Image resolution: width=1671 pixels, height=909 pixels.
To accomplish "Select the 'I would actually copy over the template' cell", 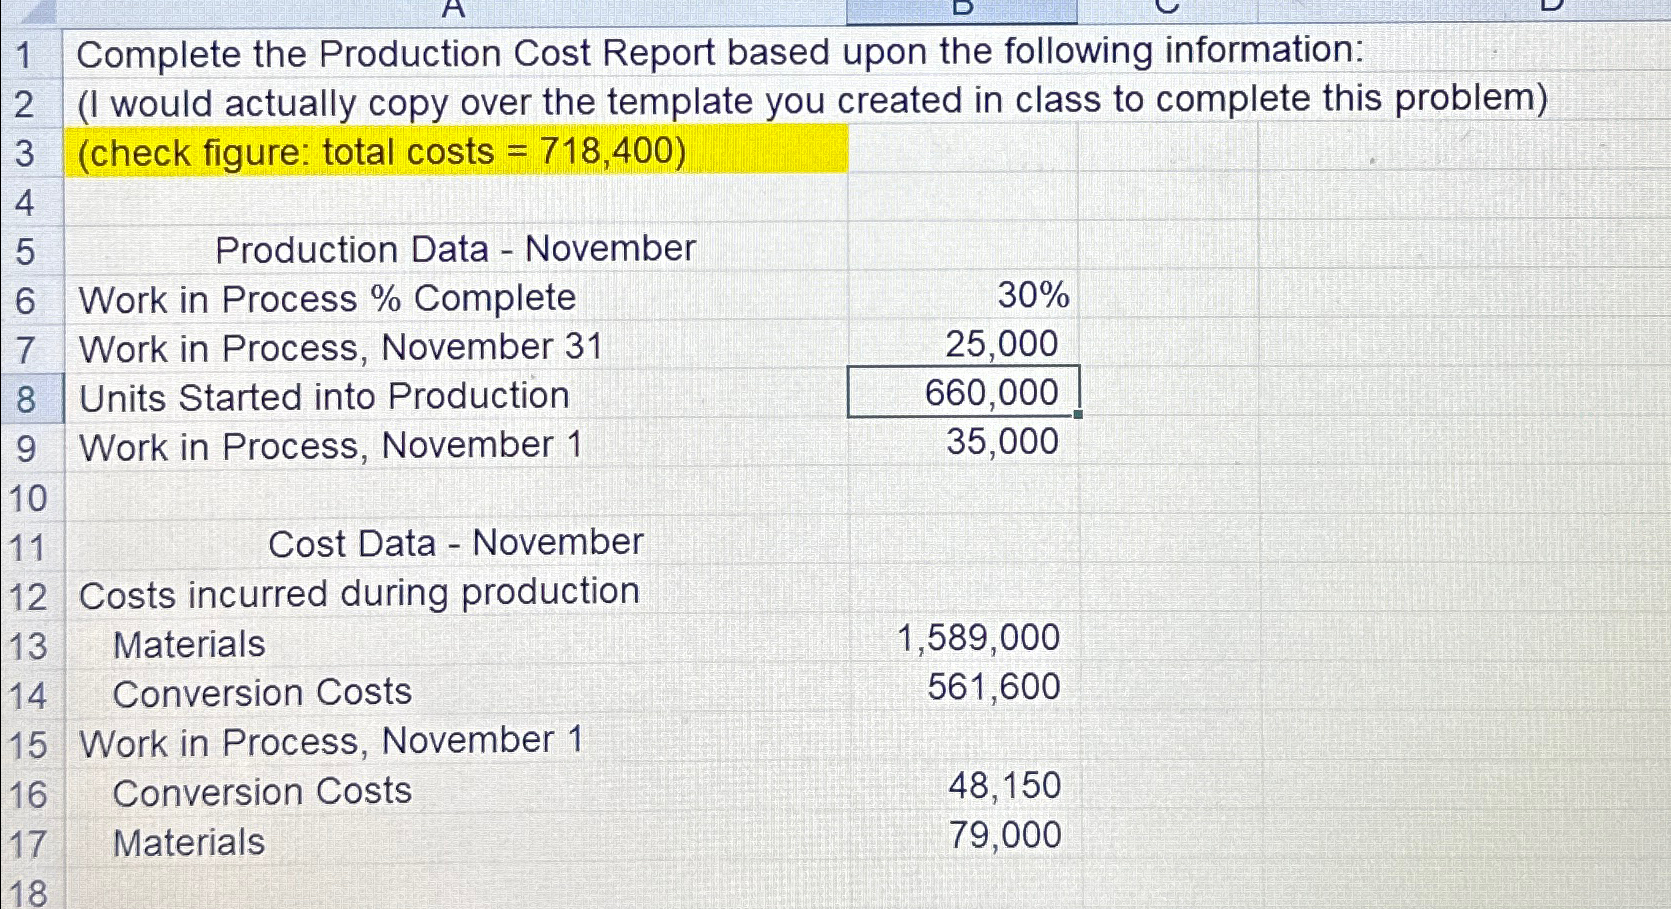I will [x=812, y=101].
